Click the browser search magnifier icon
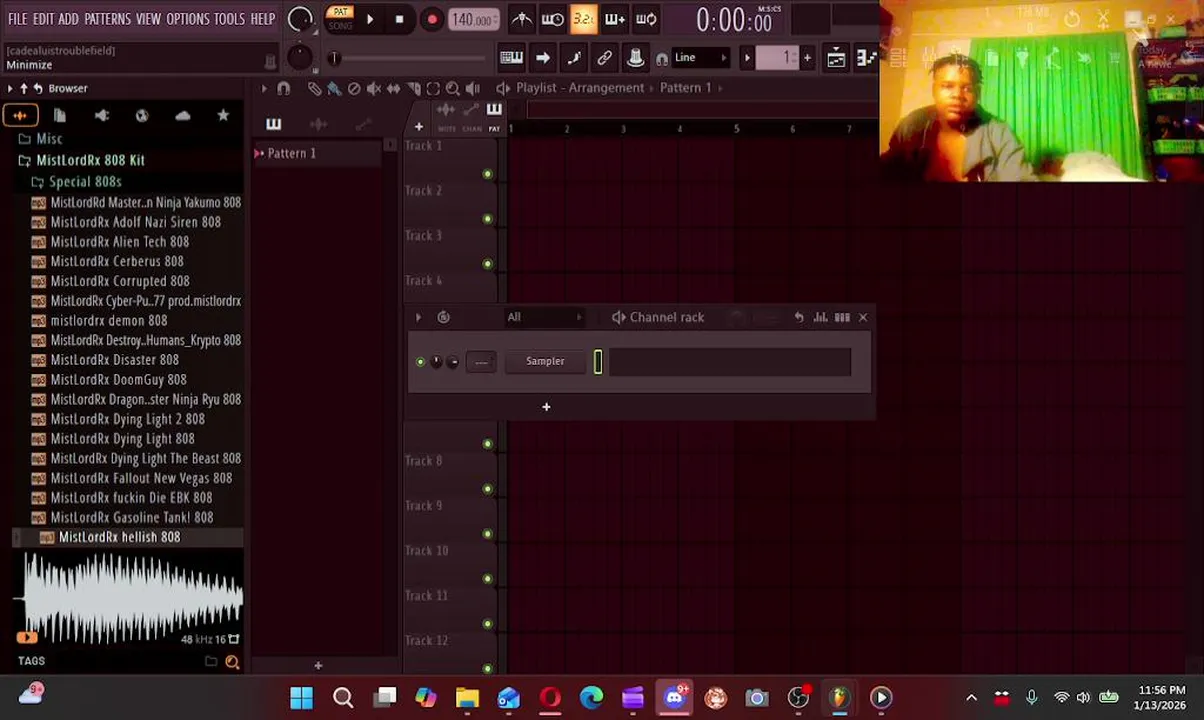 tap(232, 662)
